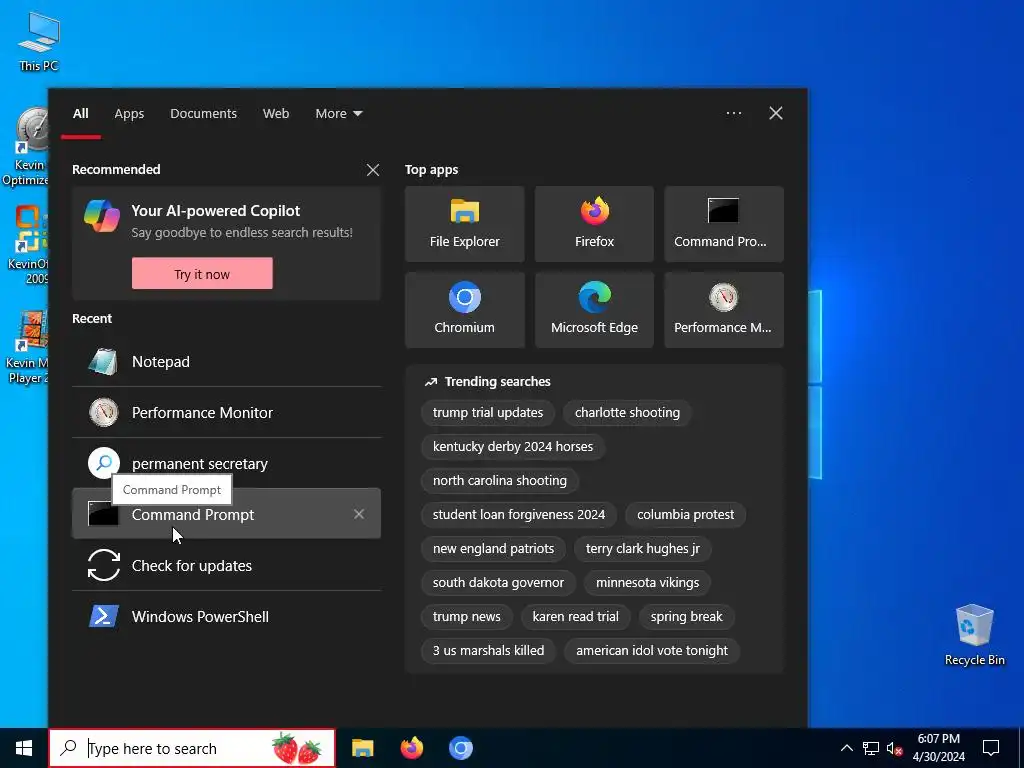Choose 'karen read trial' trending chip
1024x768 pixels.
click(575, 616)
